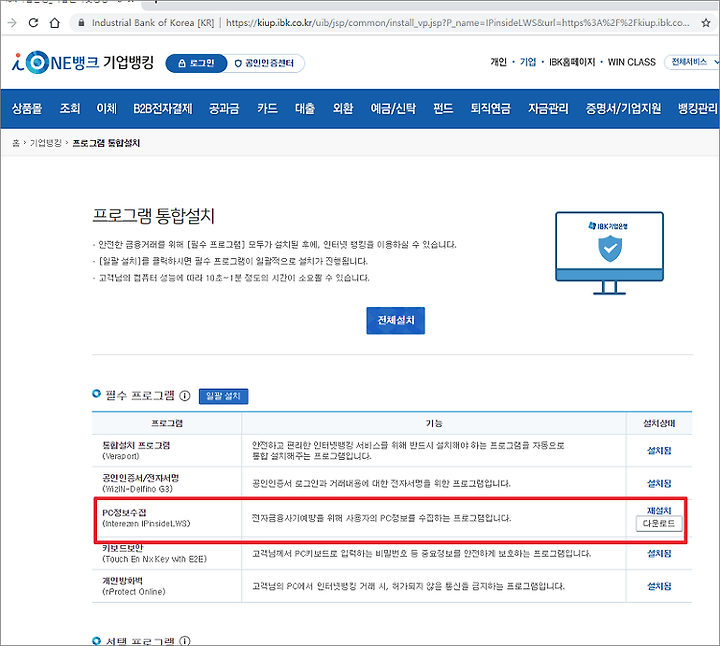Image resolution: width=720 pixels, height=646 pixels.
Task: Click the 일괄 설치 button
Action: tap(224, 396)
